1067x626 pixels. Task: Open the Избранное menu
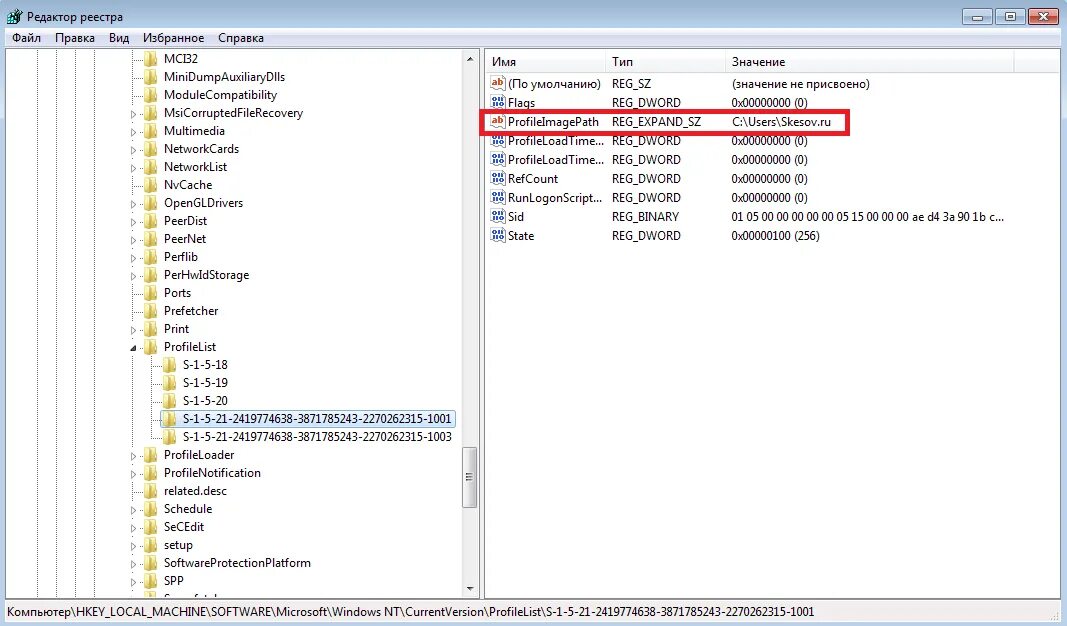tap(174, 37)
